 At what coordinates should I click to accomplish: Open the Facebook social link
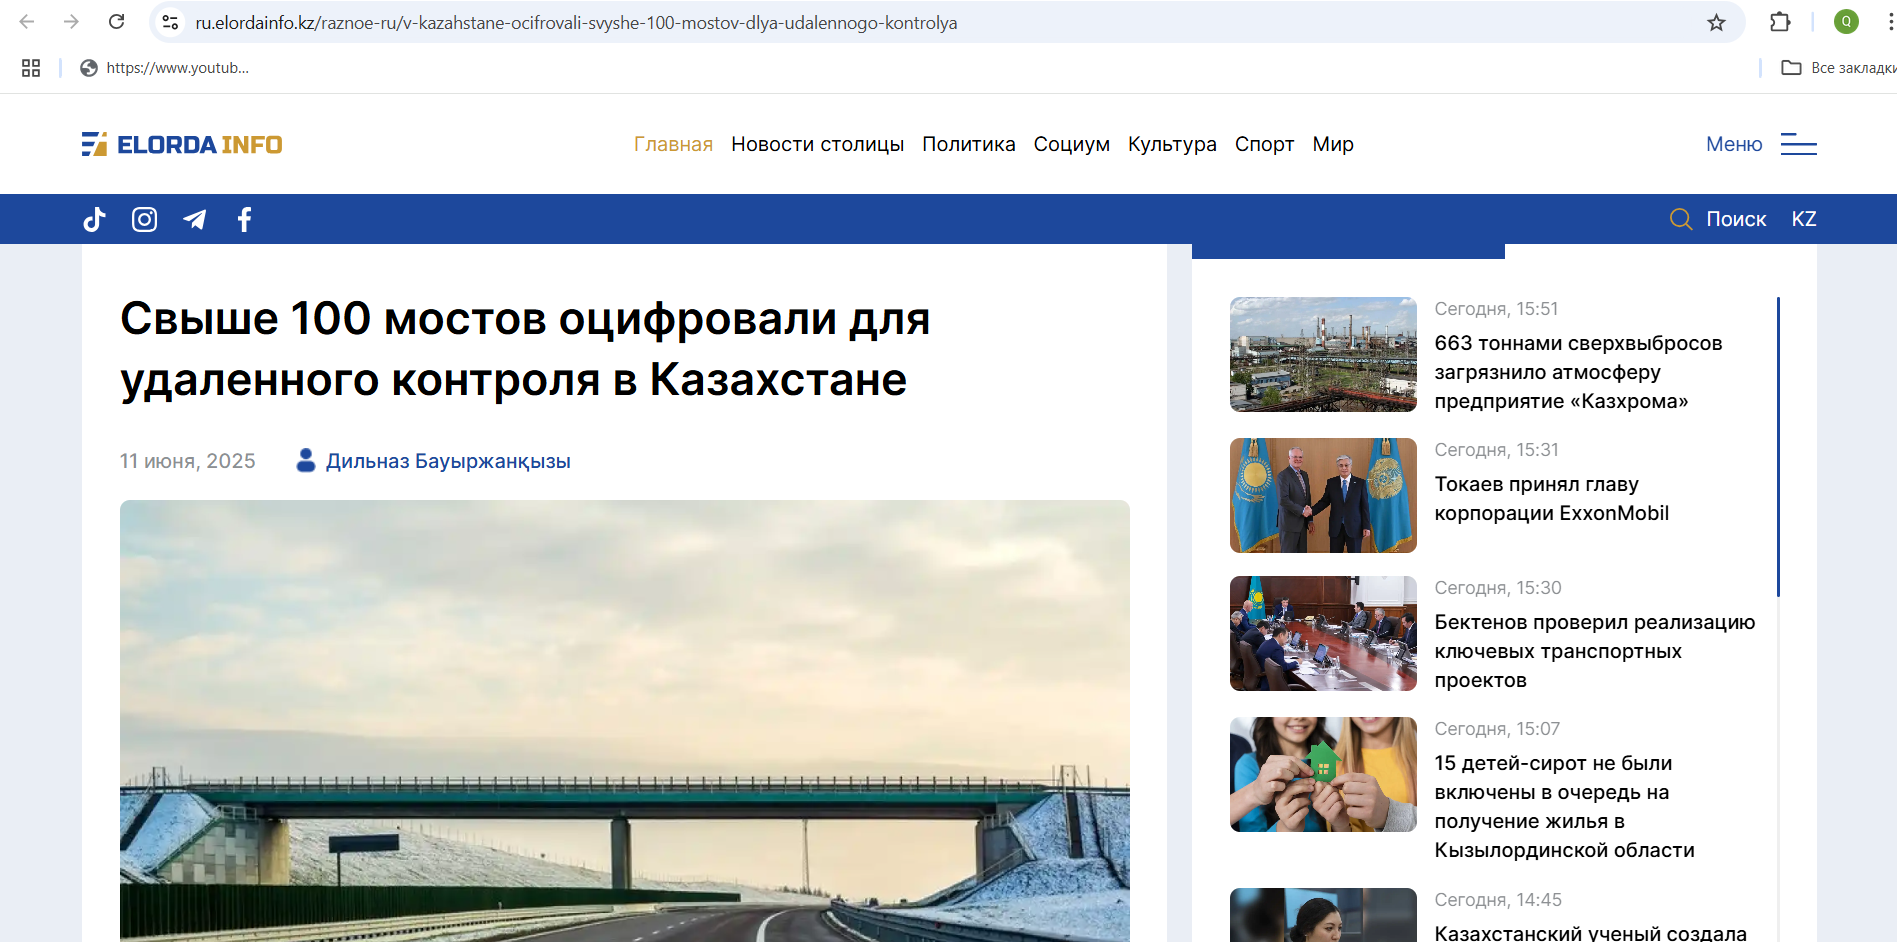245,219
